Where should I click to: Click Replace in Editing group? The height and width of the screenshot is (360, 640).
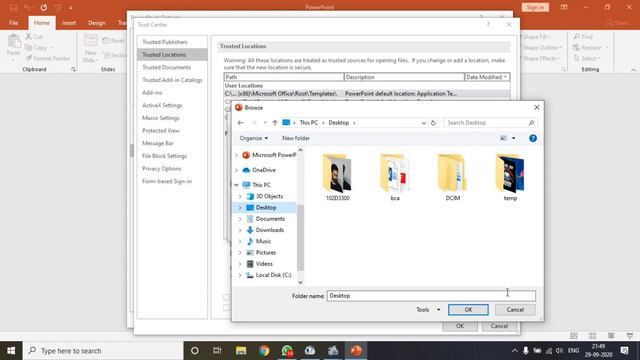pos(587,48)
